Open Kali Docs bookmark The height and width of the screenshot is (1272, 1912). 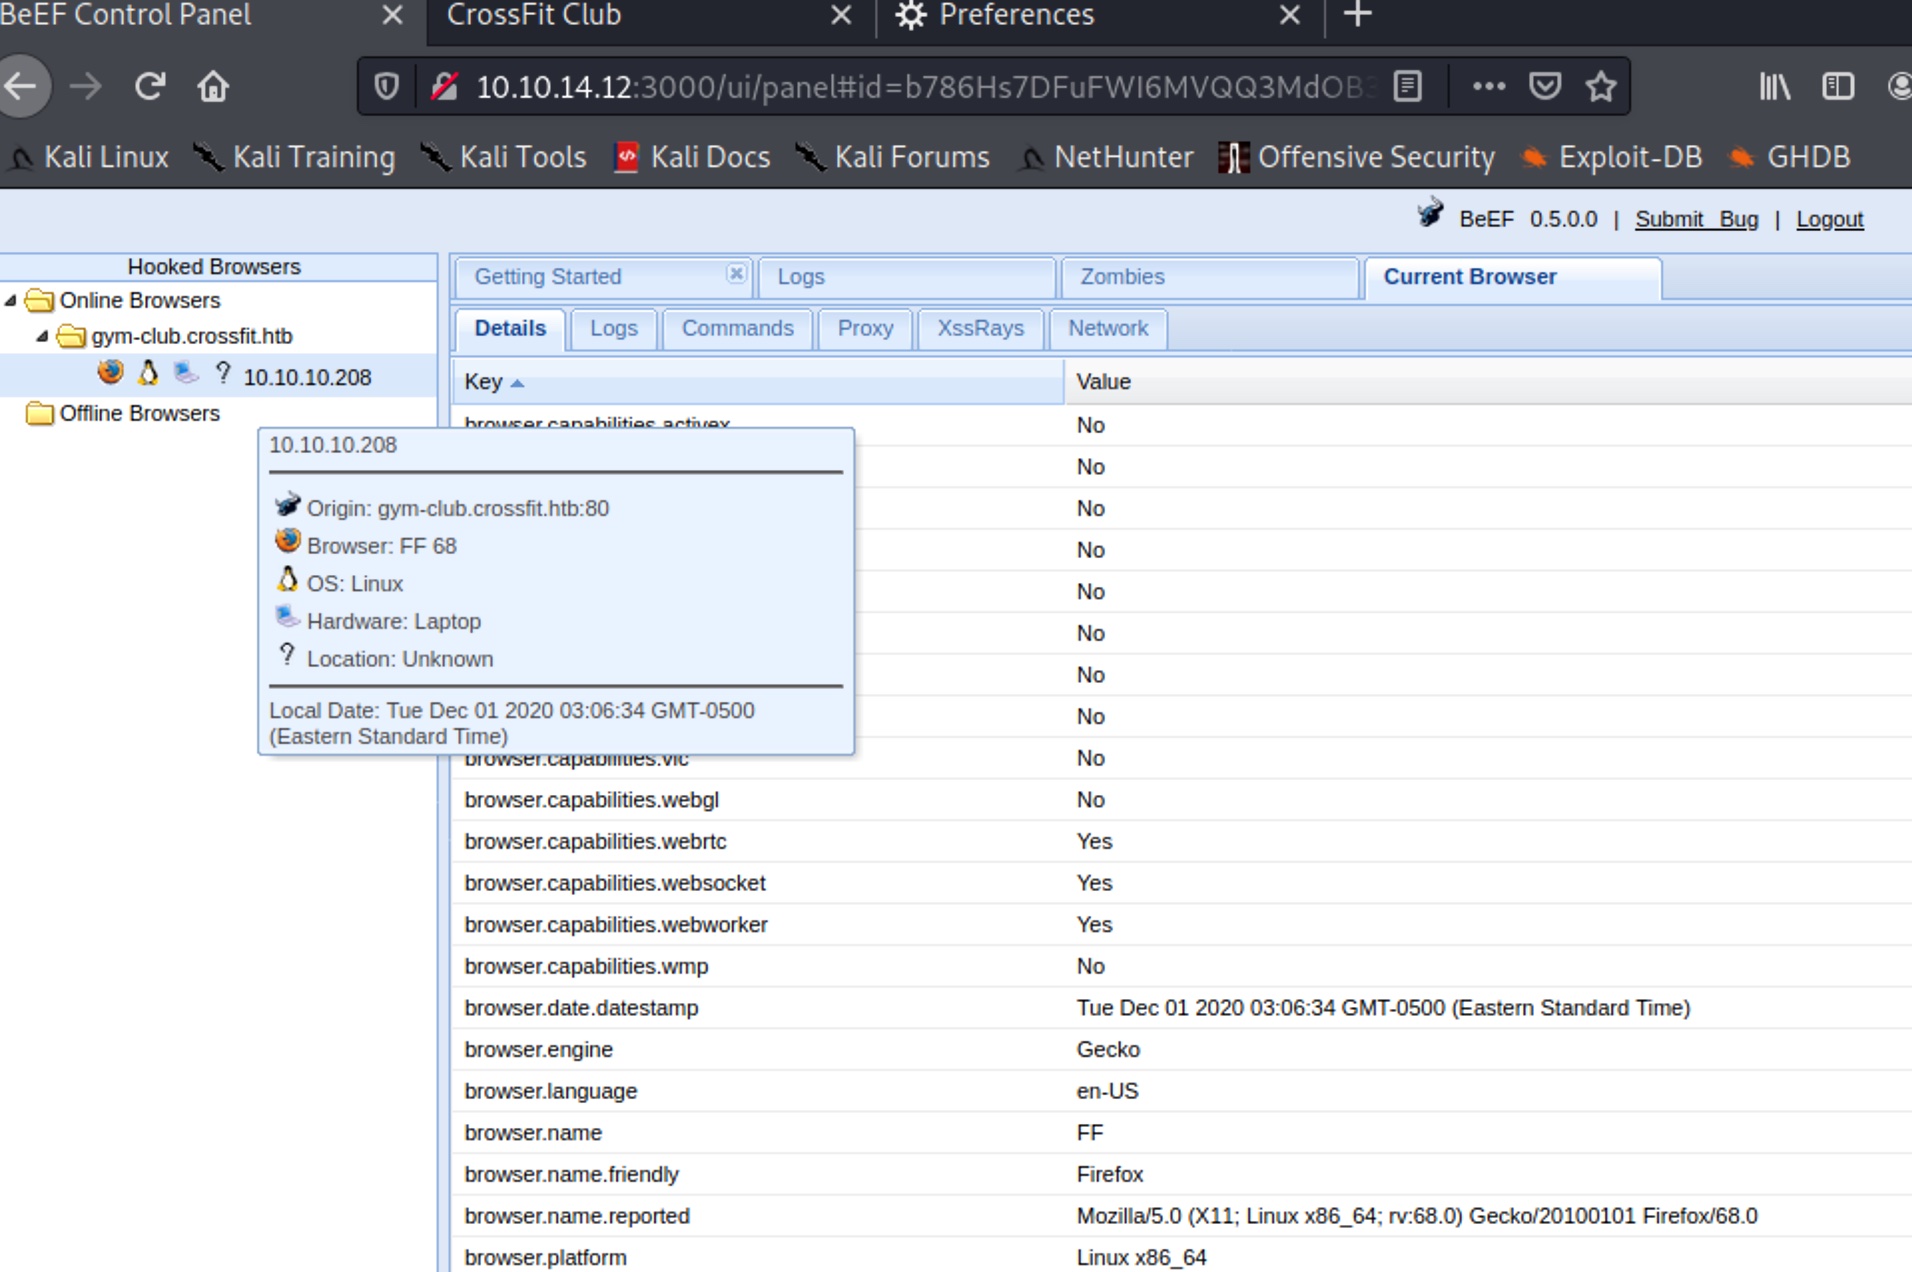pos(692,157)
